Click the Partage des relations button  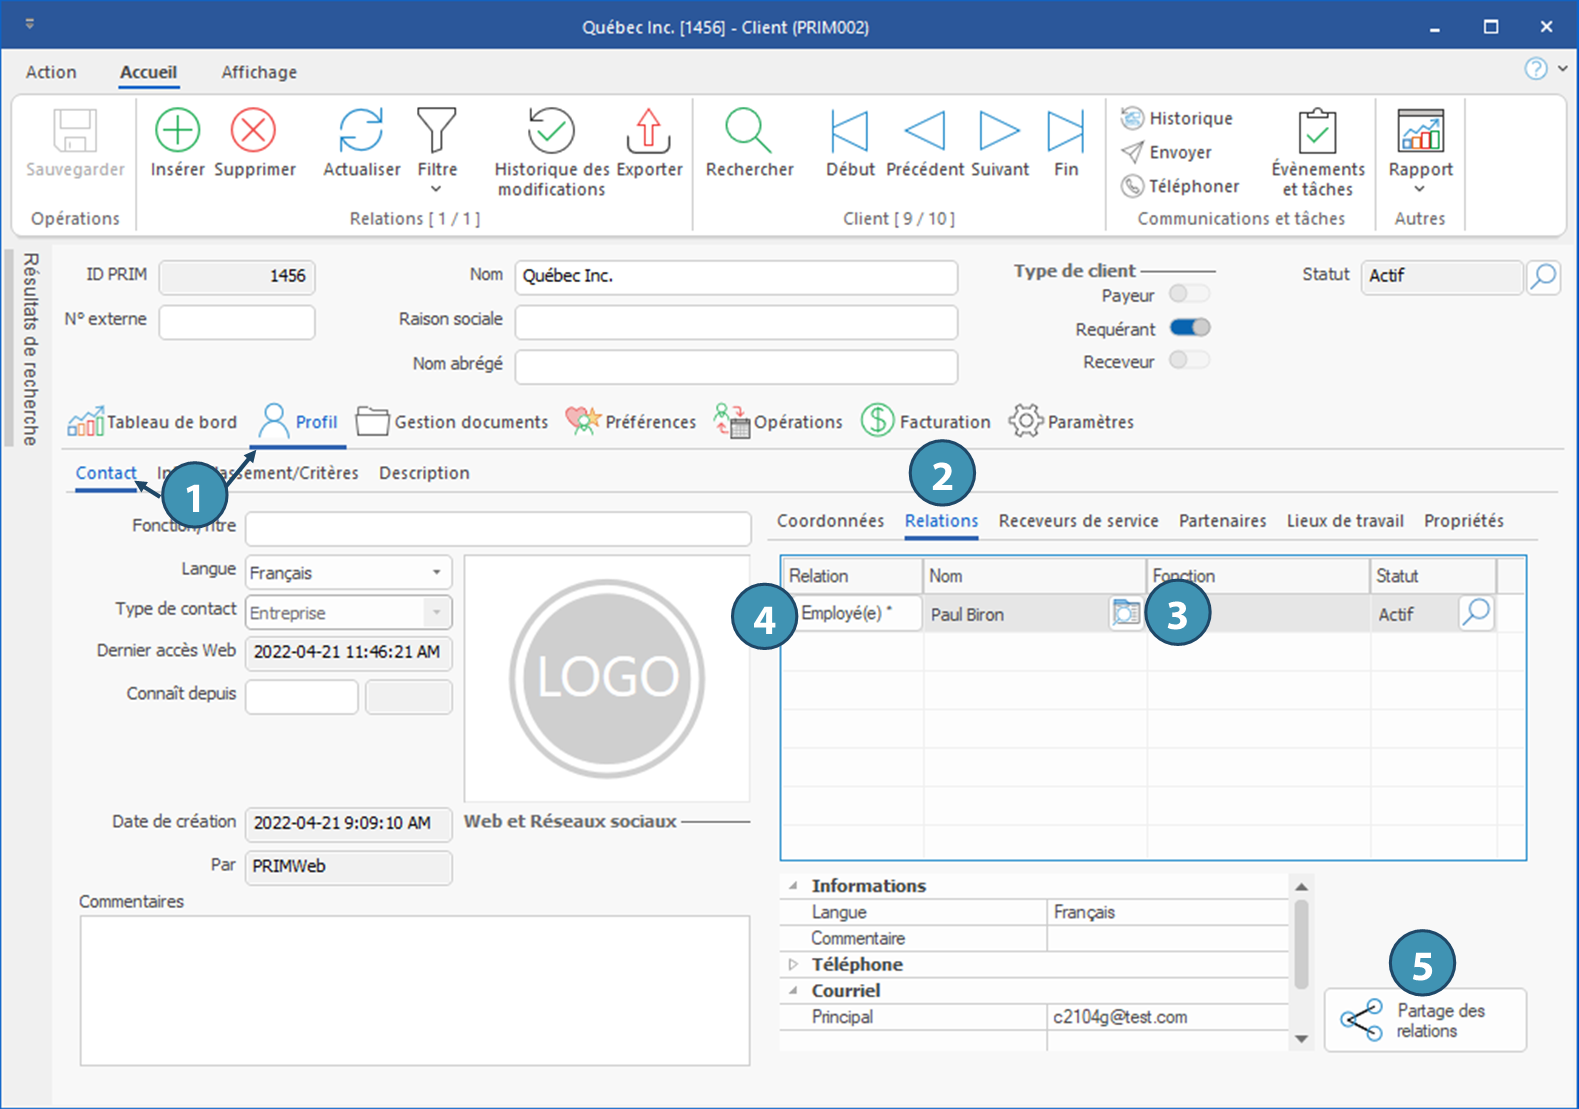click(1425, 1021)
